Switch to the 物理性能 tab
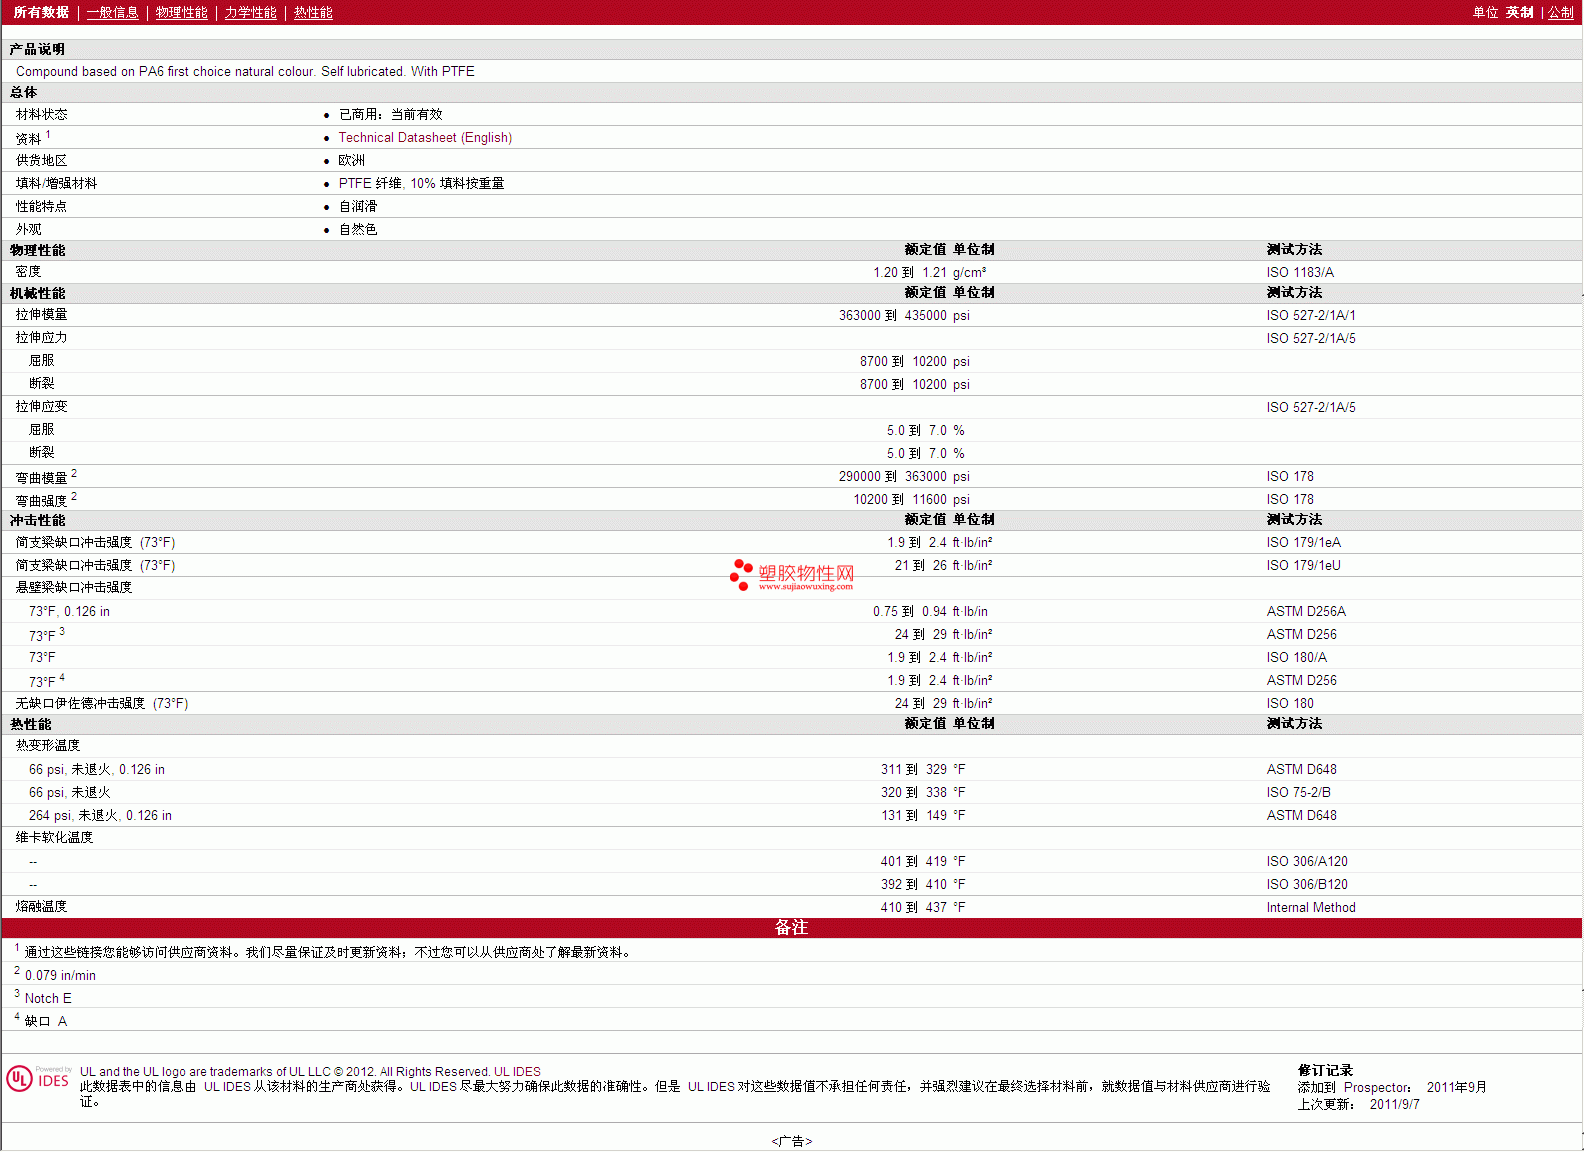 click(181, 13)
